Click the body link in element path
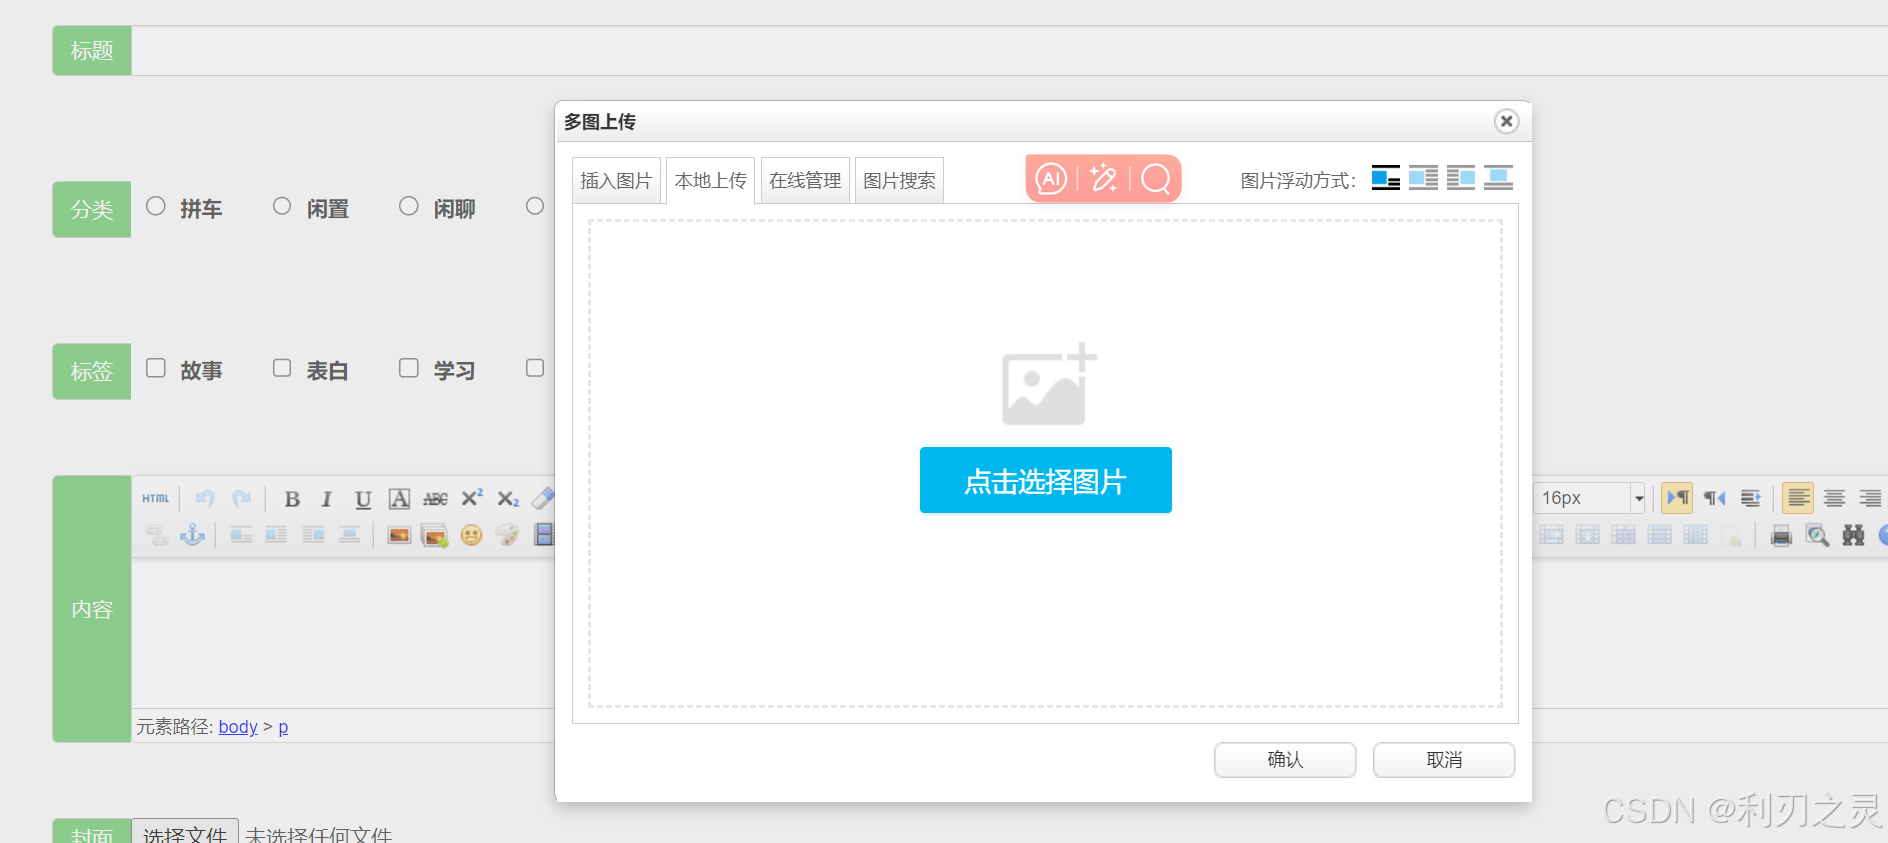The width and height of the screenshot is (1888, 843). (238, 727)
